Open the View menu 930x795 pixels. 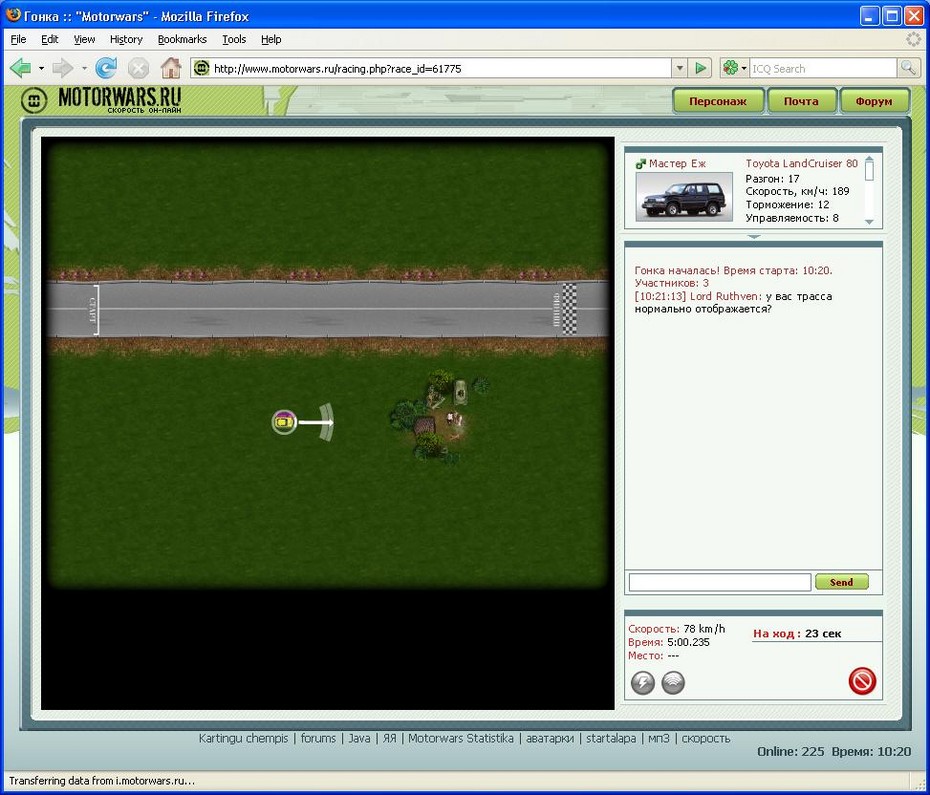click(84, 39)
